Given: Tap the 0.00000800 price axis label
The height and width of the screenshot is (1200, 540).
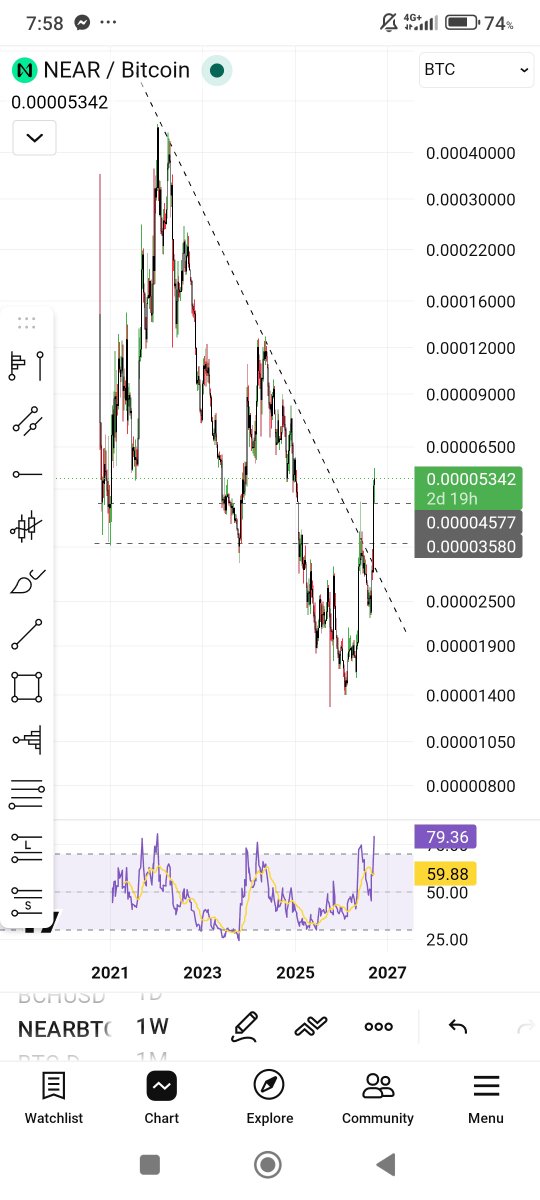Looking at the screenshot, I should (470, 786).
